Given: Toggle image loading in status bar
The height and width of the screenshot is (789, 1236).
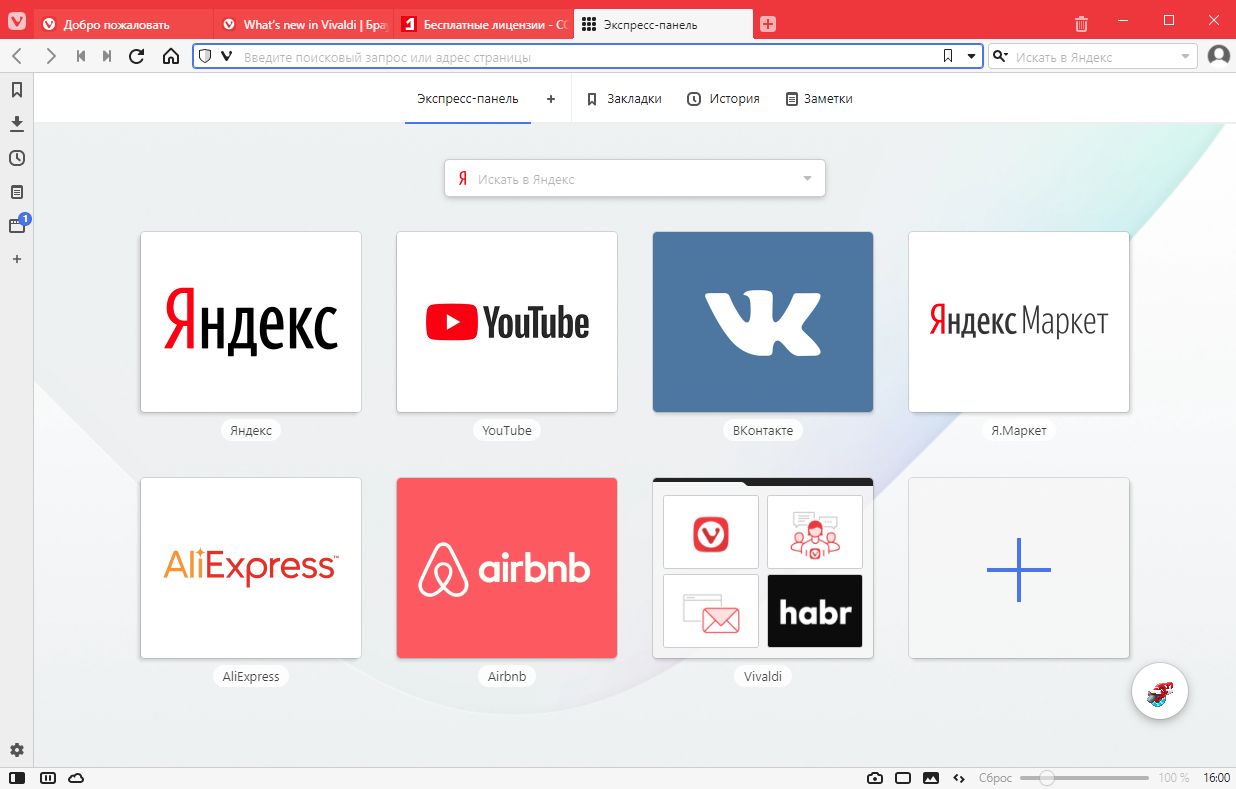Looking at the screenshot, I should click(x=931, y=778).
